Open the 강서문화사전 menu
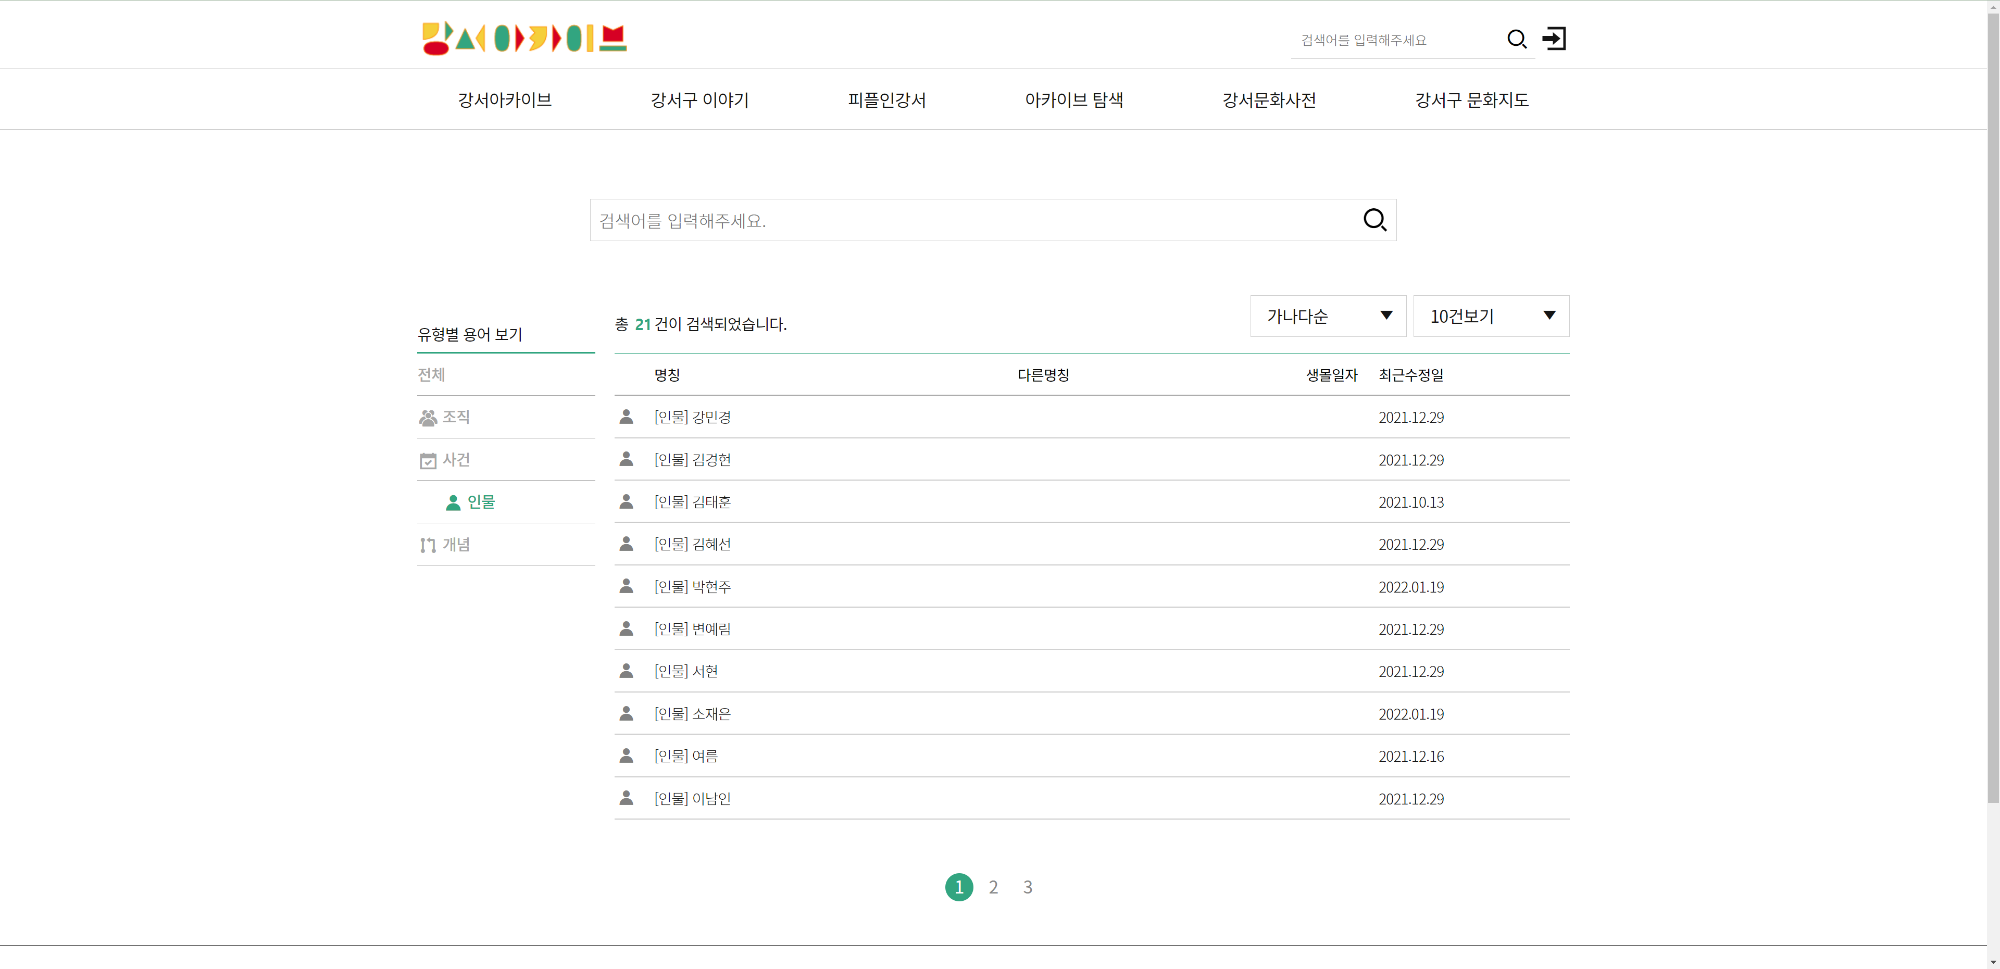 [1268, 100]
